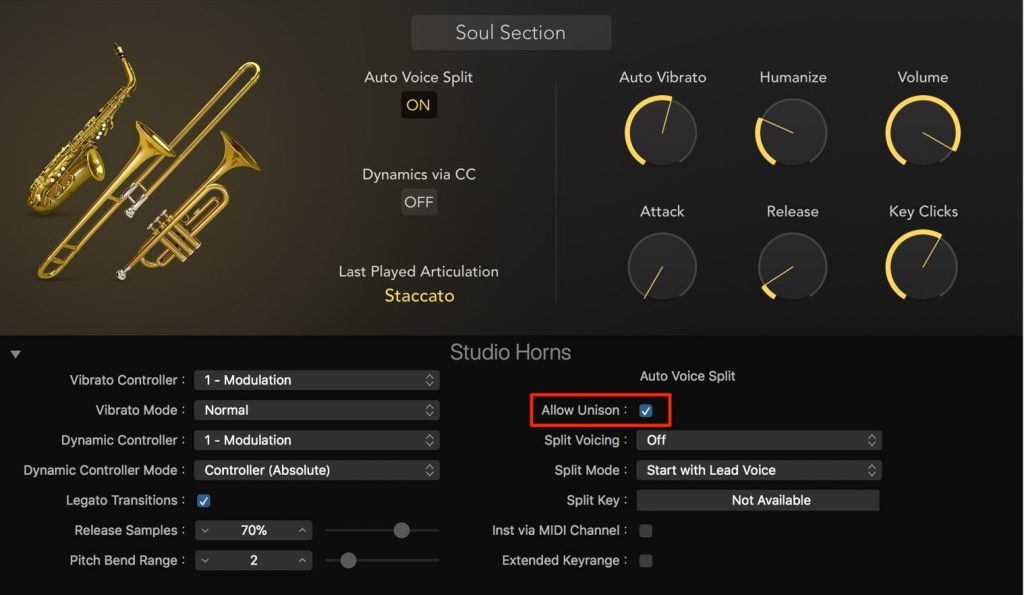Select the Attack knob
This screenshot has height=595, width=1024.
660,266
